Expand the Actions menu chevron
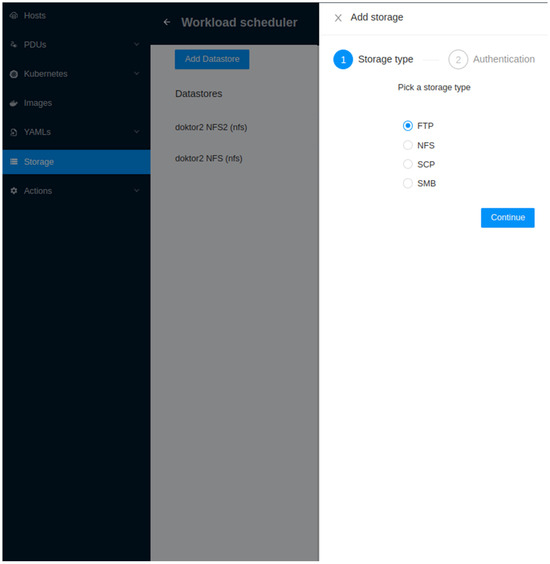The width and height of the screenshot is (550, 564). 137,190
